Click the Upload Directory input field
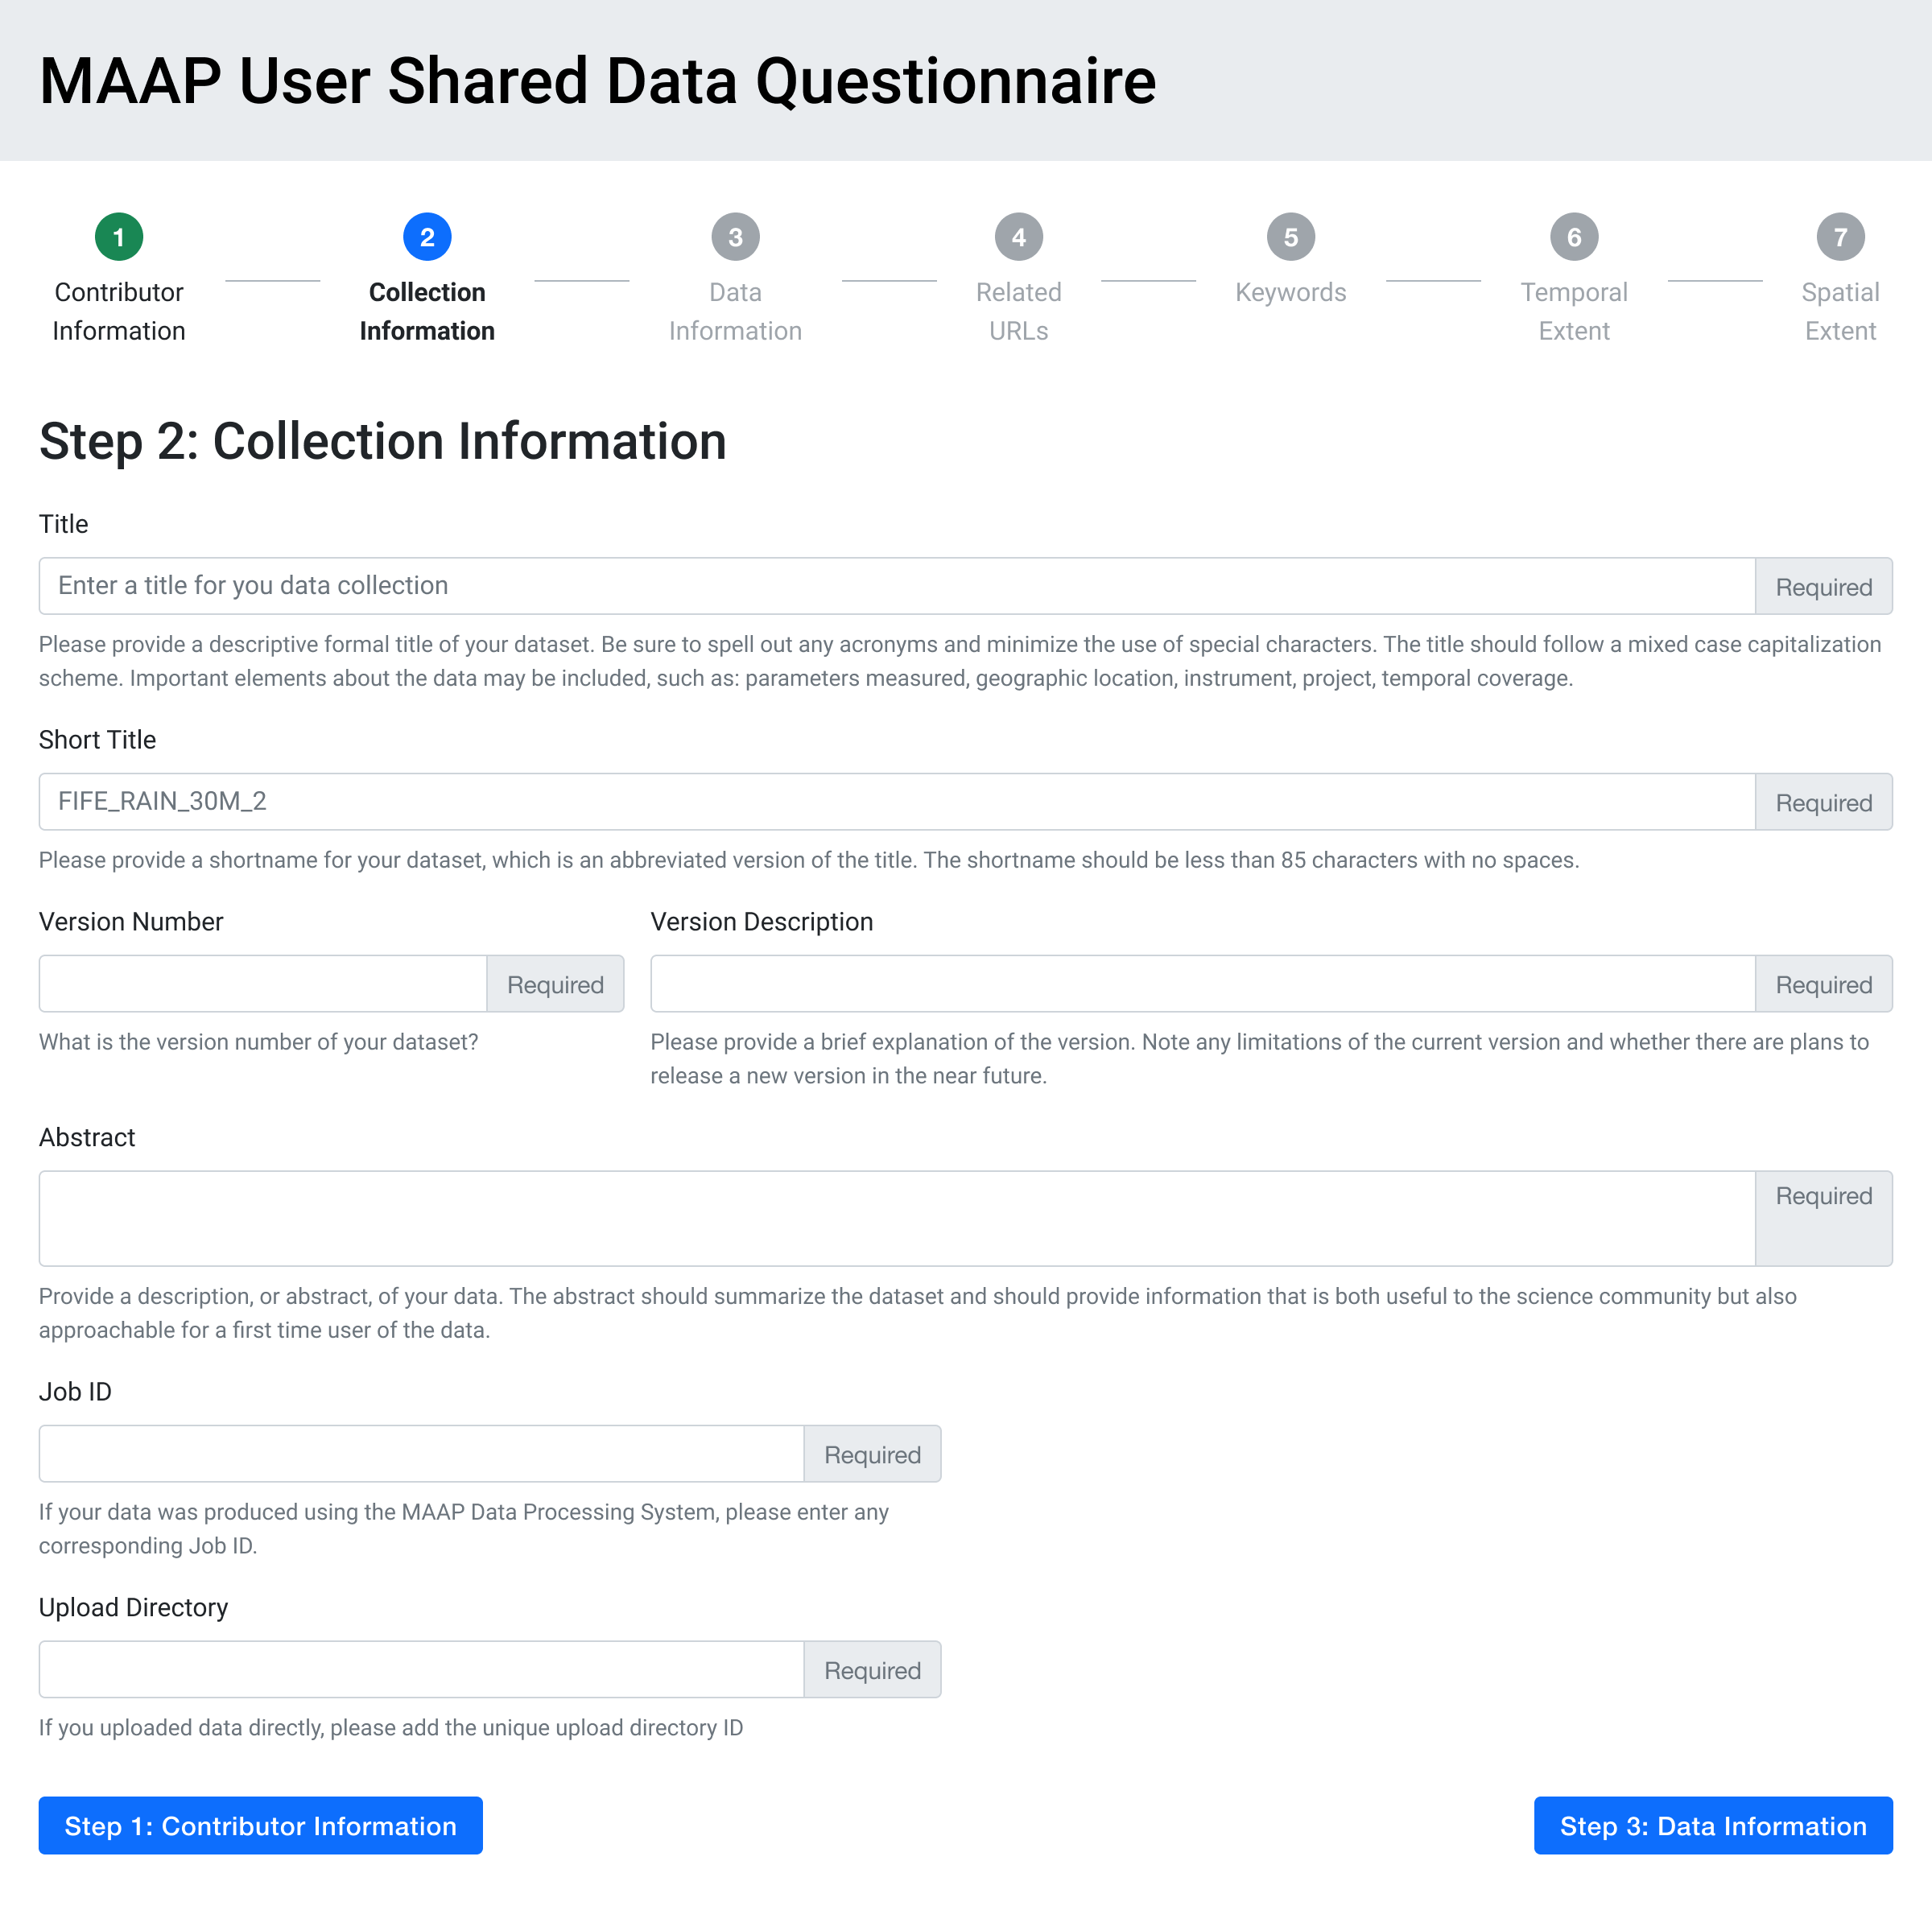 [420, 1669]
